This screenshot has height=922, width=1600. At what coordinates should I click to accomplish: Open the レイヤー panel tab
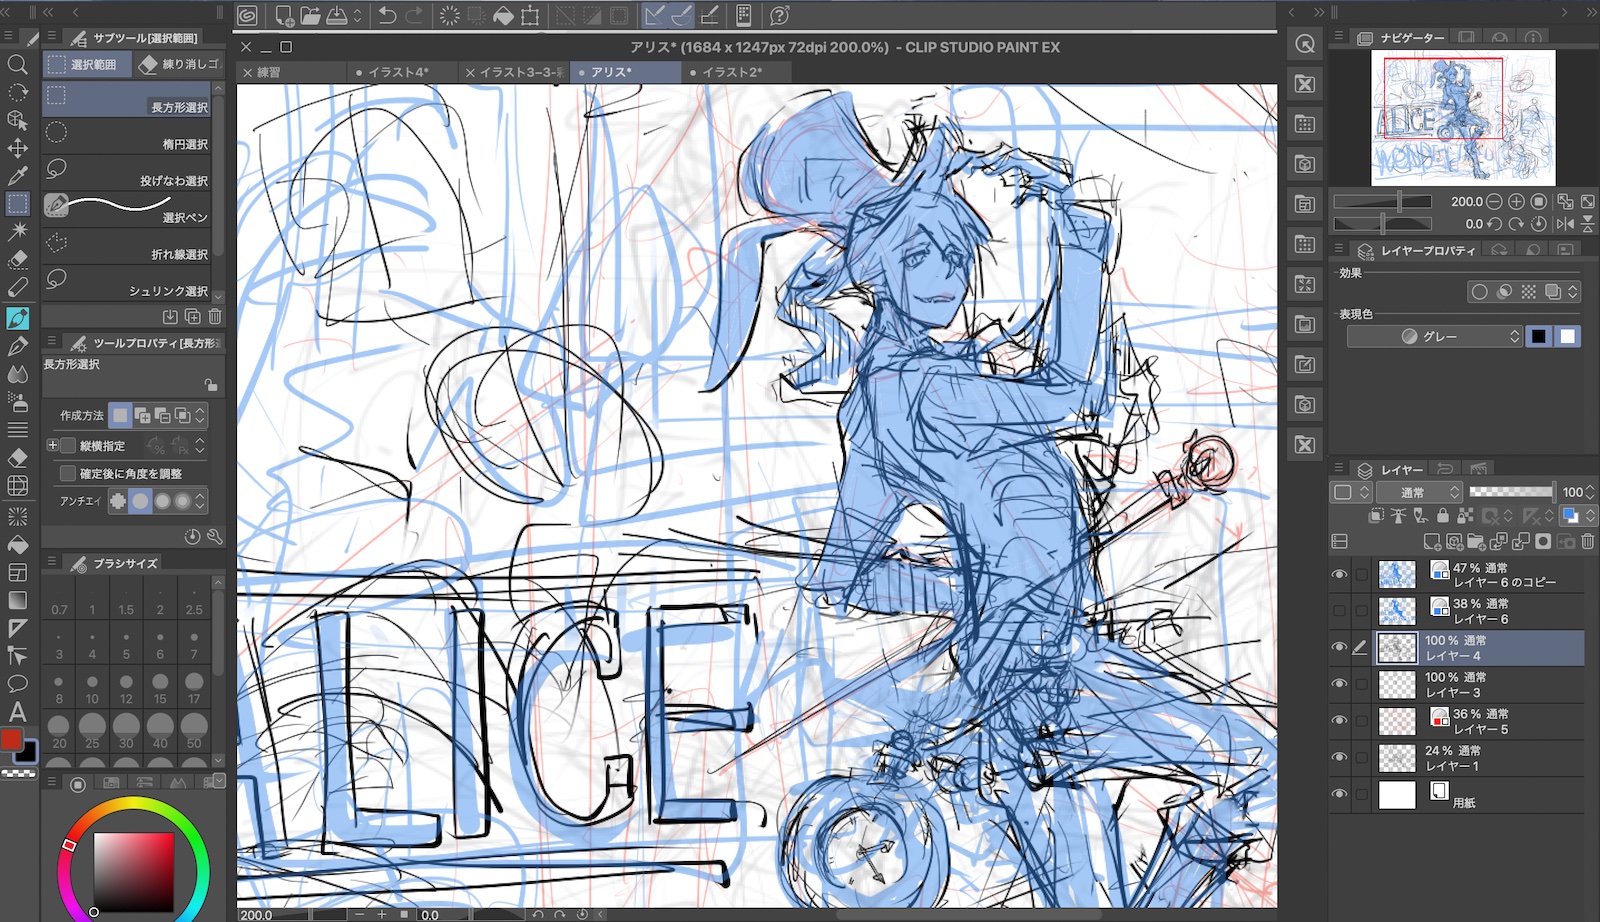point(1391,469)
